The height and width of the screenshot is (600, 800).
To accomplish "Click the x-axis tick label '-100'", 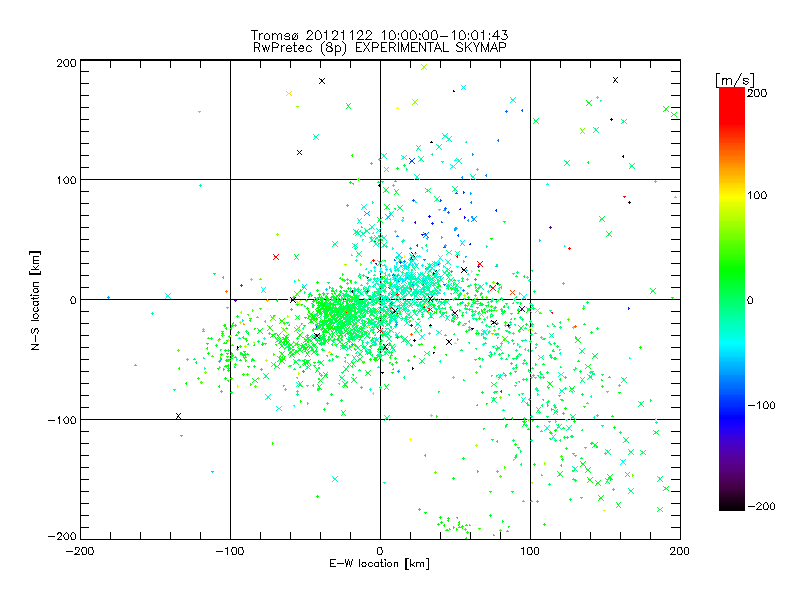I will [230, 551].
